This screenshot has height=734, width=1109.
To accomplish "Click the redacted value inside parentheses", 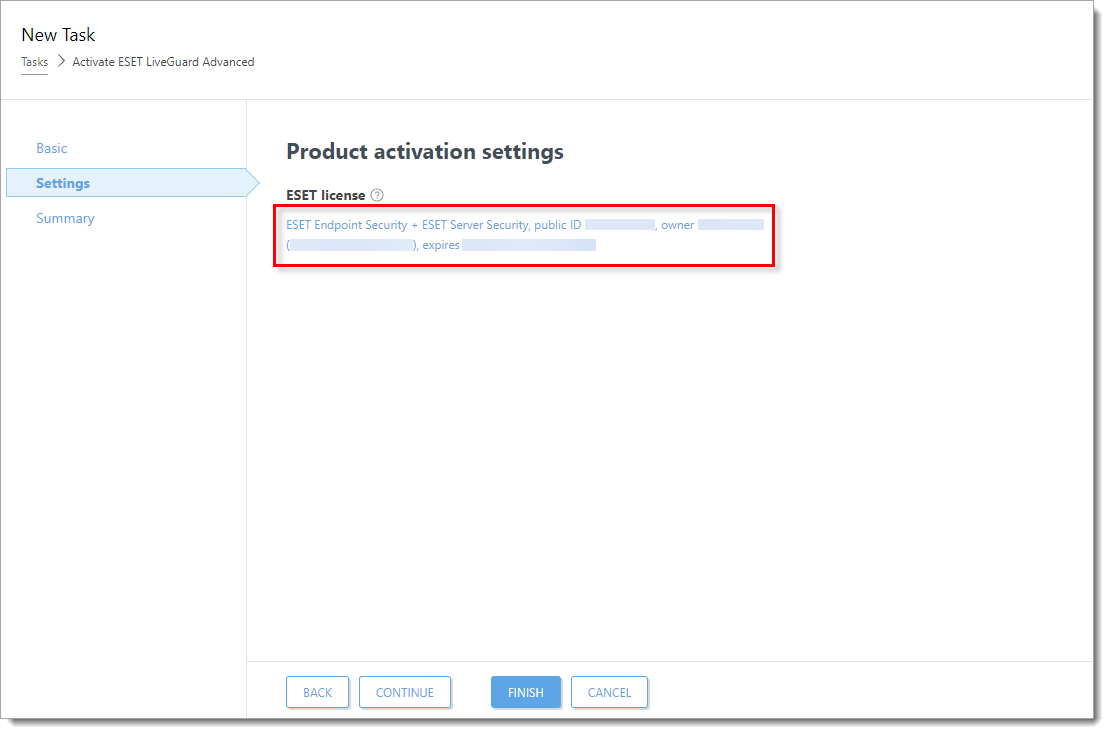I will click(352, 245).
